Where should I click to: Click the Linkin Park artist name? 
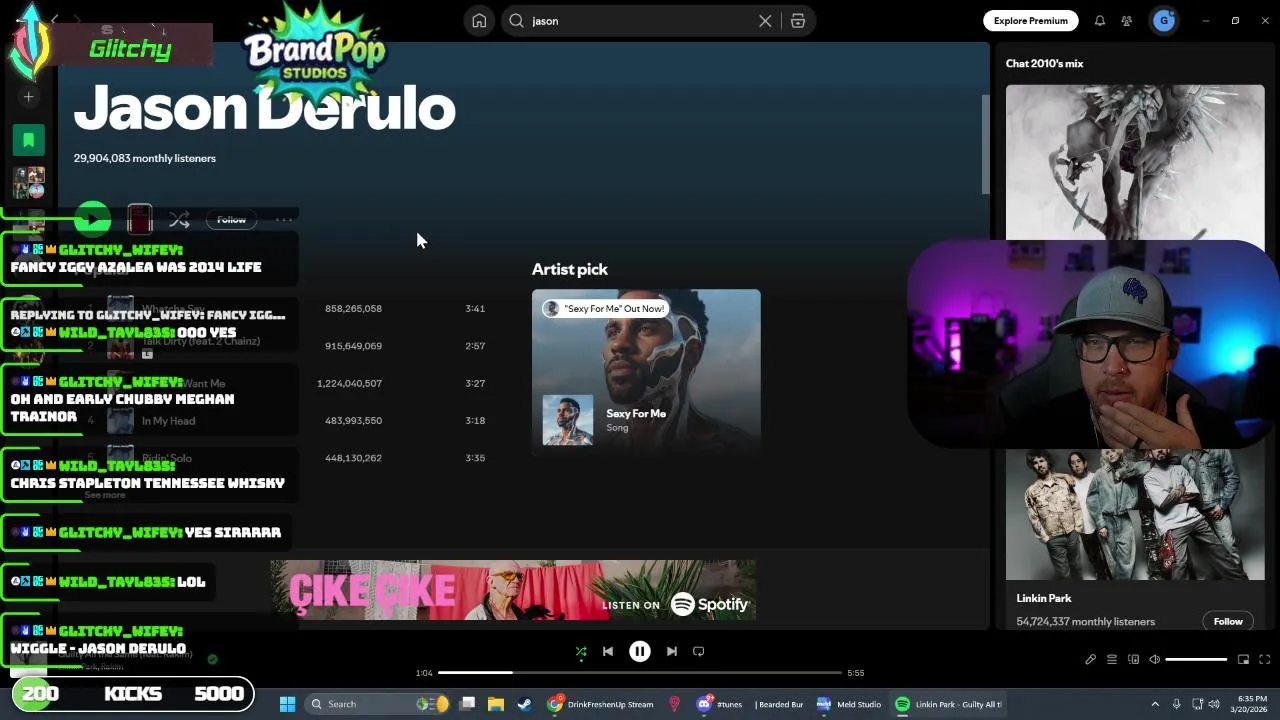point(1043,598)
